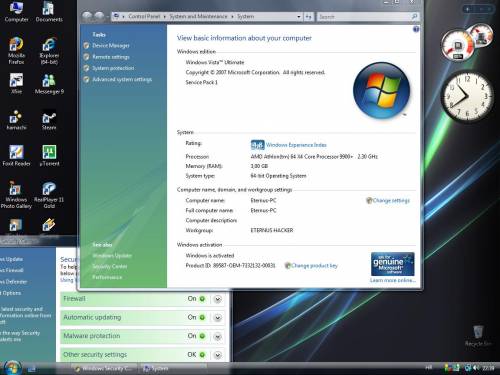Open Windows Photo Gallery shortcut
The width and height of the screenshot is (500, 375).
16,195
